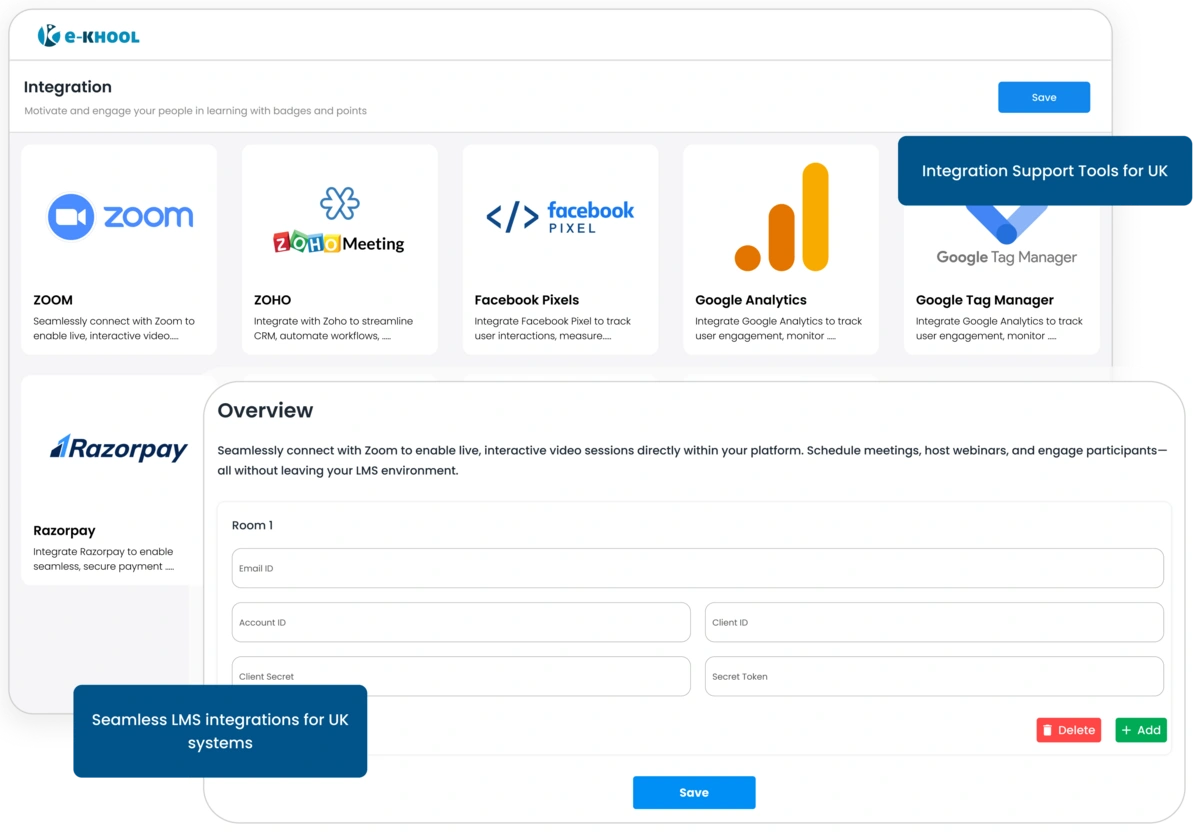Click the e-KHOOL logo

87,33
